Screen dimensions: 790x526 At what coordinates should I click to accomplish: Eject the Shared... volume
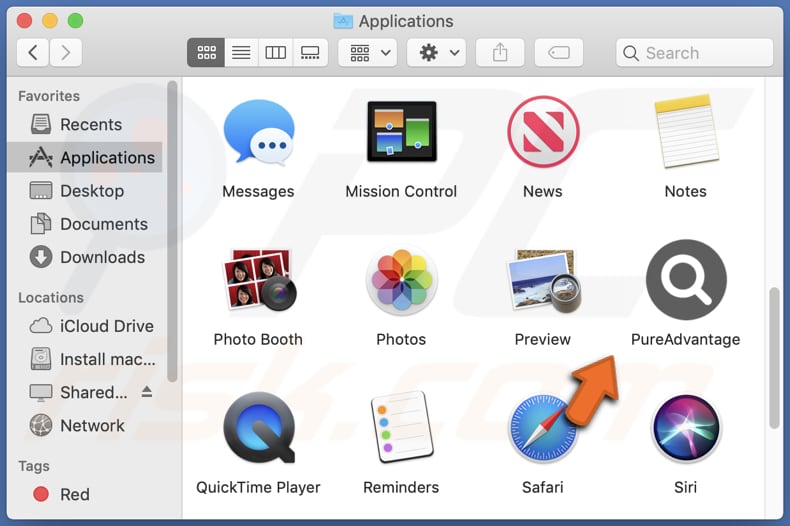coord(147,391)
